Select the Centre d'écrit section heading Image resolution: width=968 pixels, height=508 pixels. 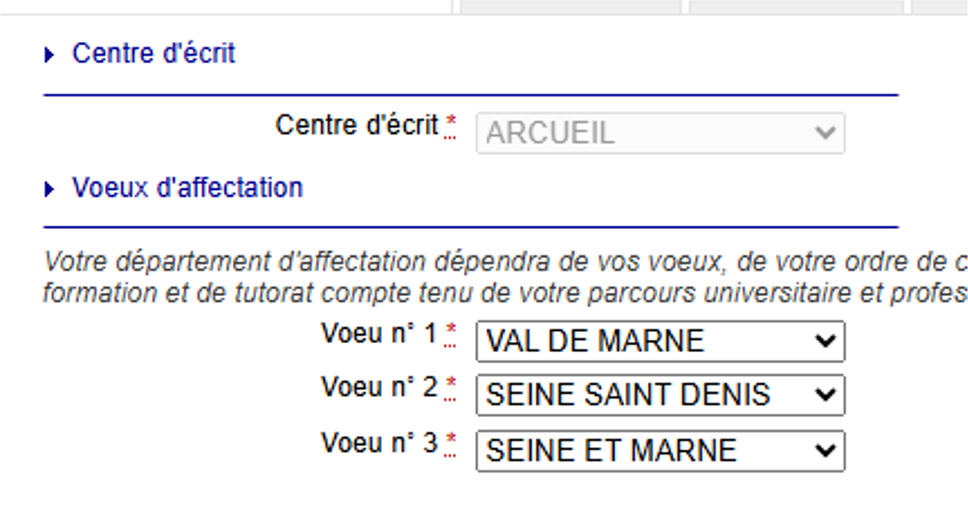153,53
